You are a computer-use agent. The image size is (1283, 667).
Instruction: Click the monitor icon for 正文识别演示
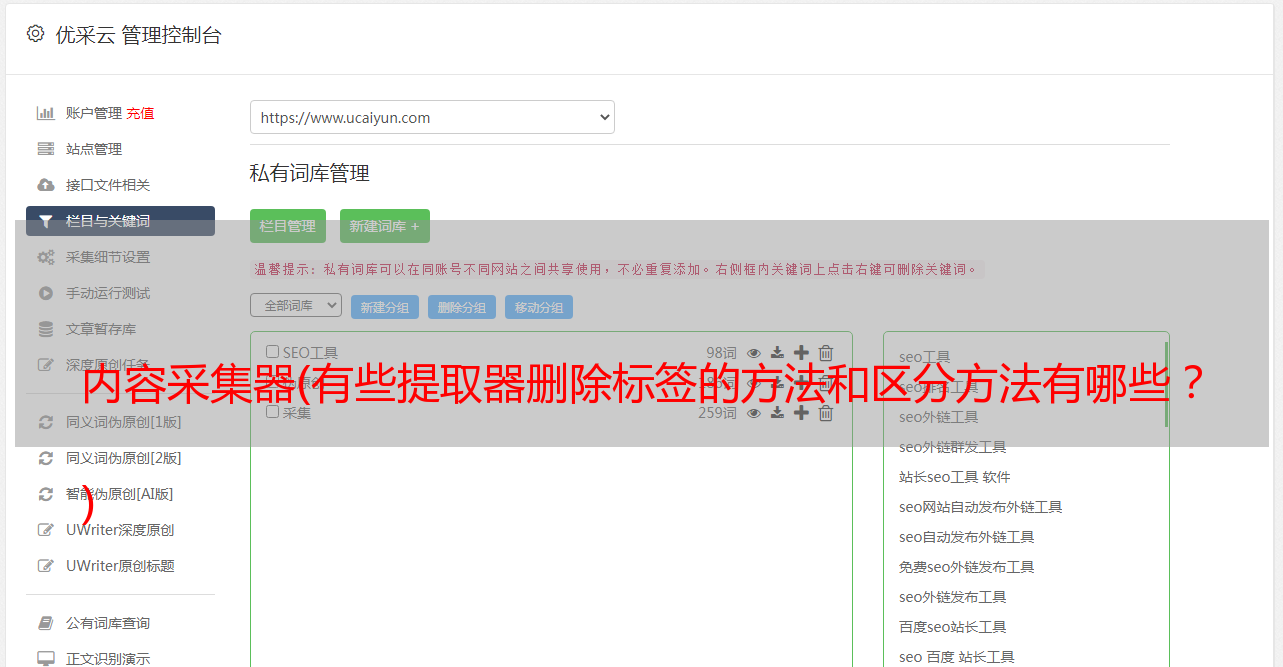[x=46, y=659]
